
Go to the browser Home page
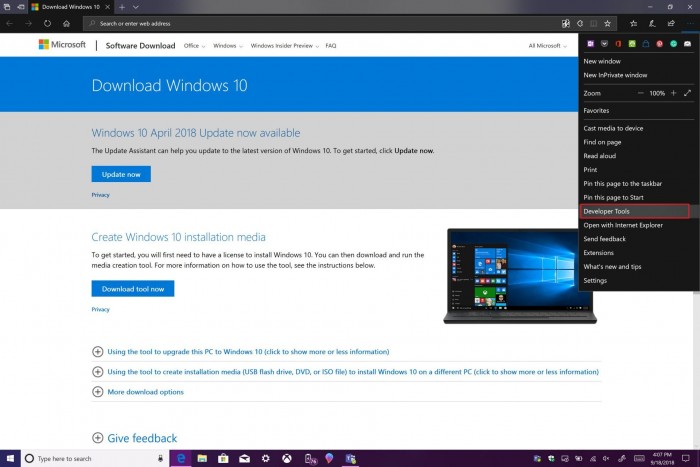(67, 24)
